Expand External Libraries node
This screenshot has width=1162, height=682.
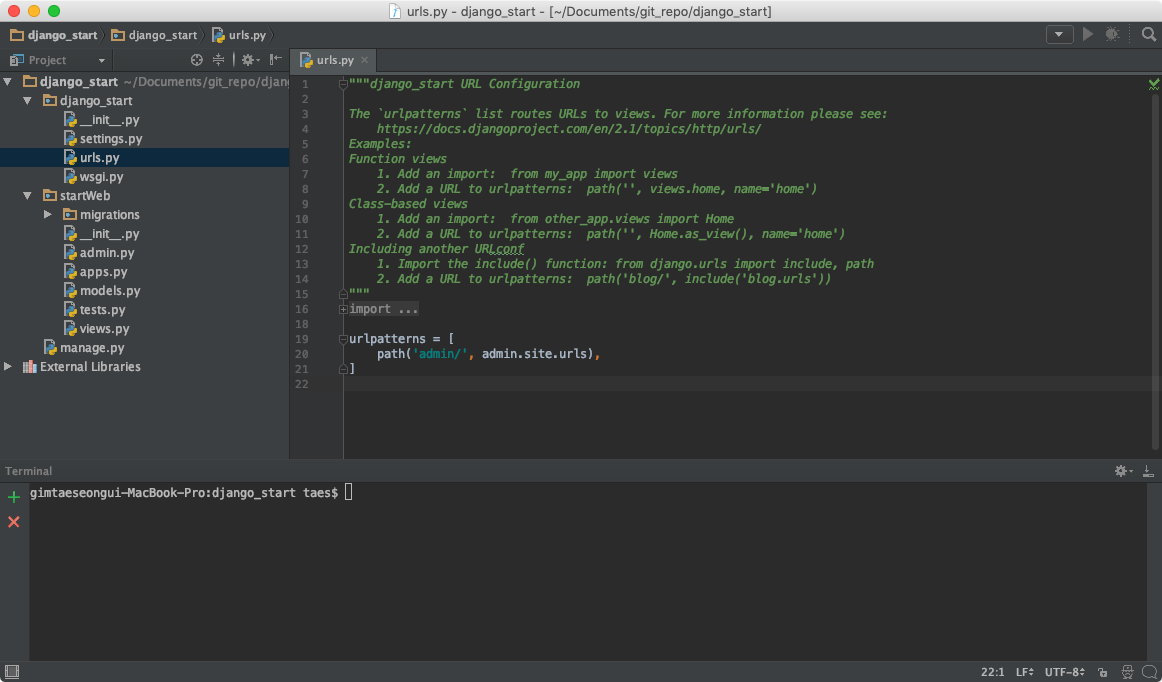point(8,367)
